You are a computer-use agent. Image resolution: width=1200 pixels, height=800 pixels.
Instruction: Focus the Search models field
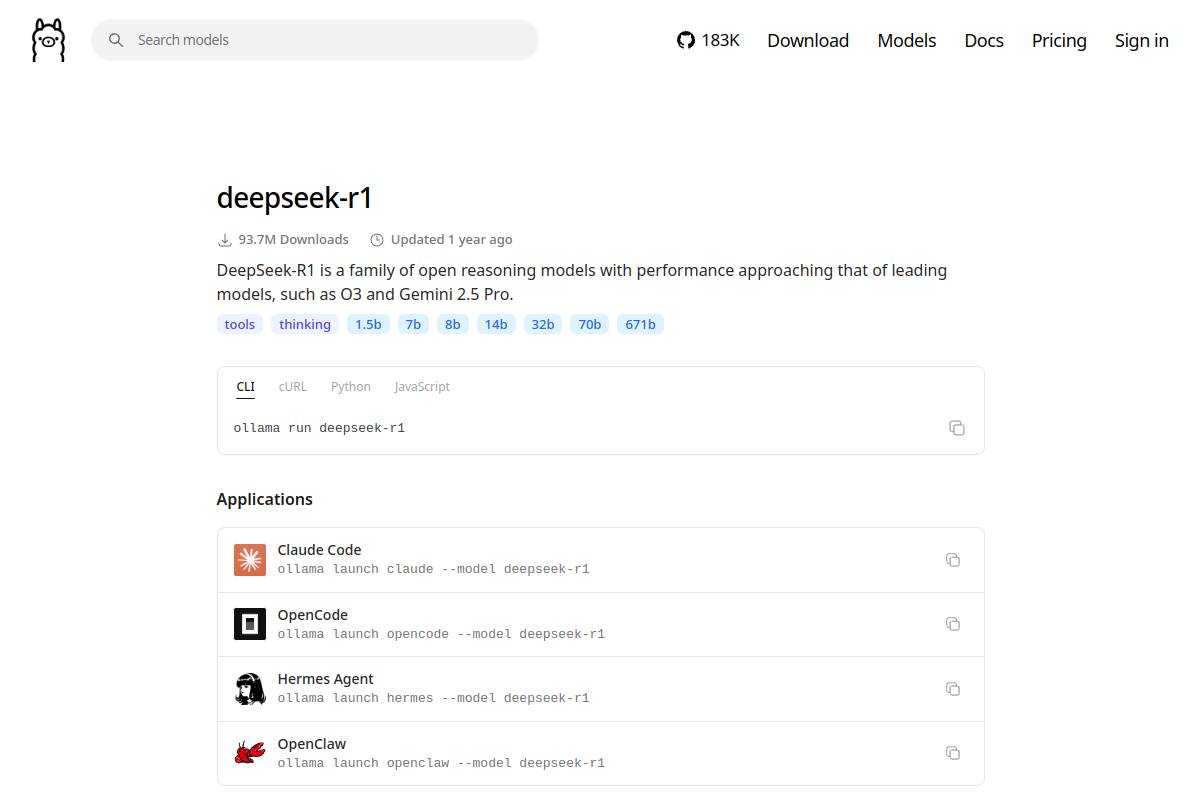[x=315, y=40]
